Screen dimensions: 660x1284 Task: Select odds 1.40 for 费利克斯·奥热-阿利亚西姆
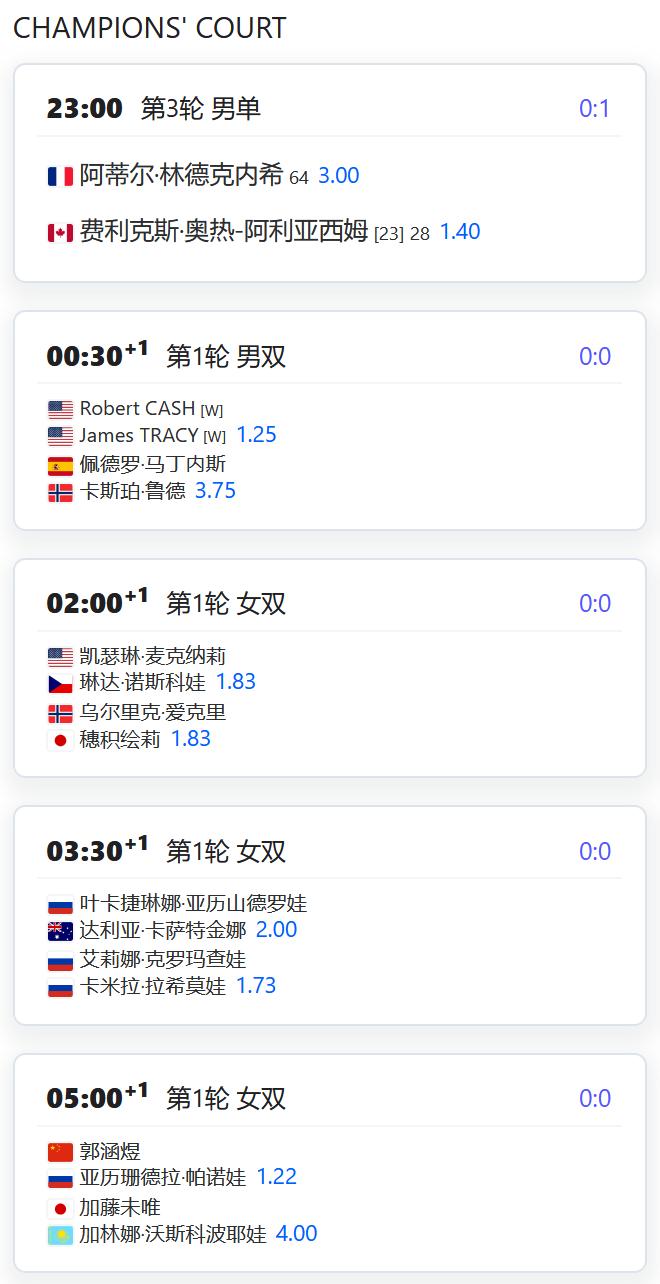460,232
